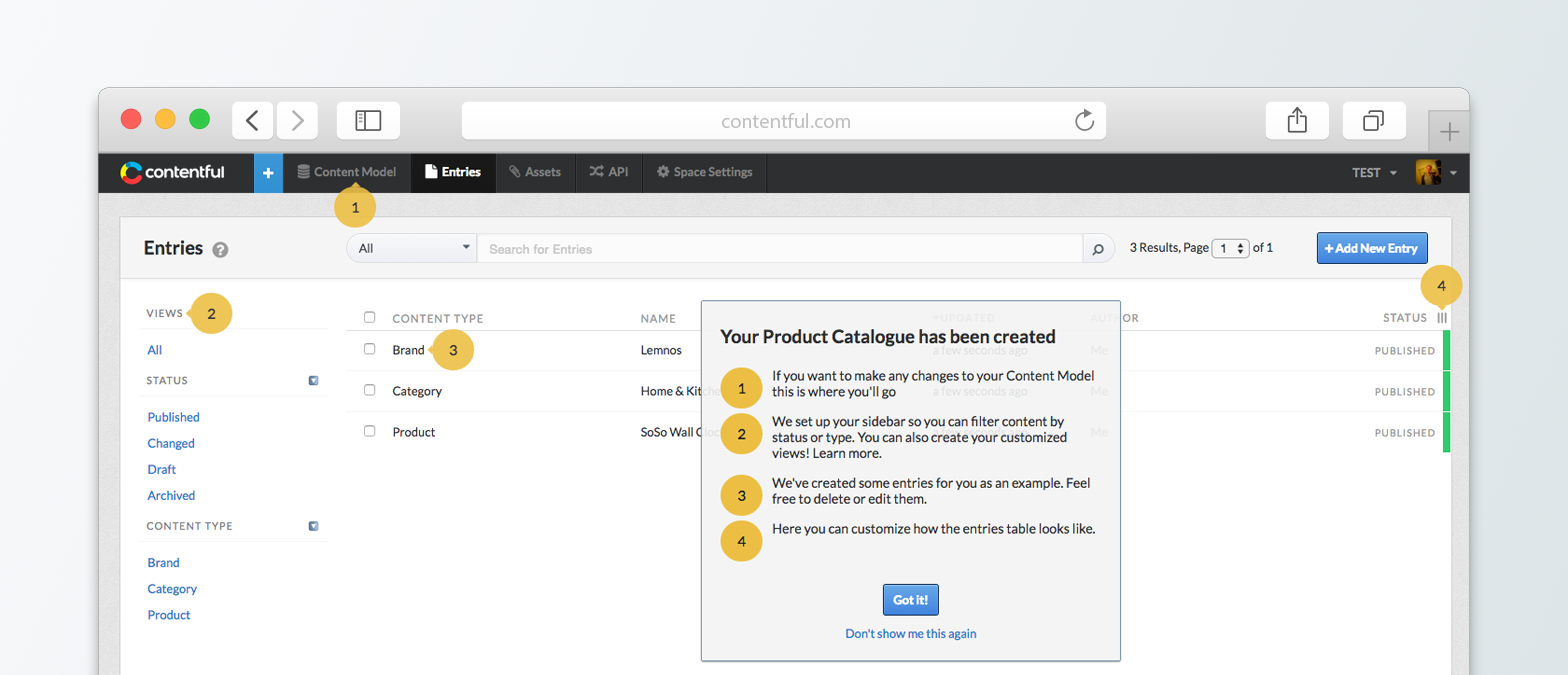The width and height of the screenshot is (1568, 675).
Task: Open the API tab
Action: coord(608,172)
